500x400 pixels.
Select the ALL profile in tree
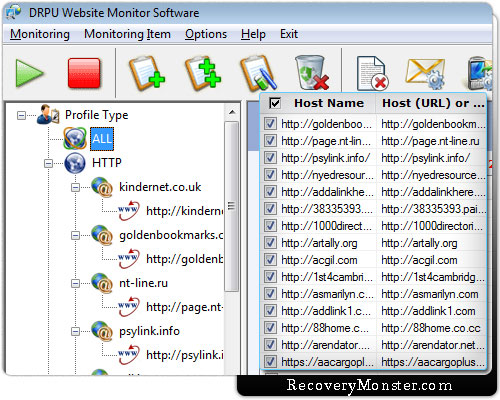click(102, 139)
